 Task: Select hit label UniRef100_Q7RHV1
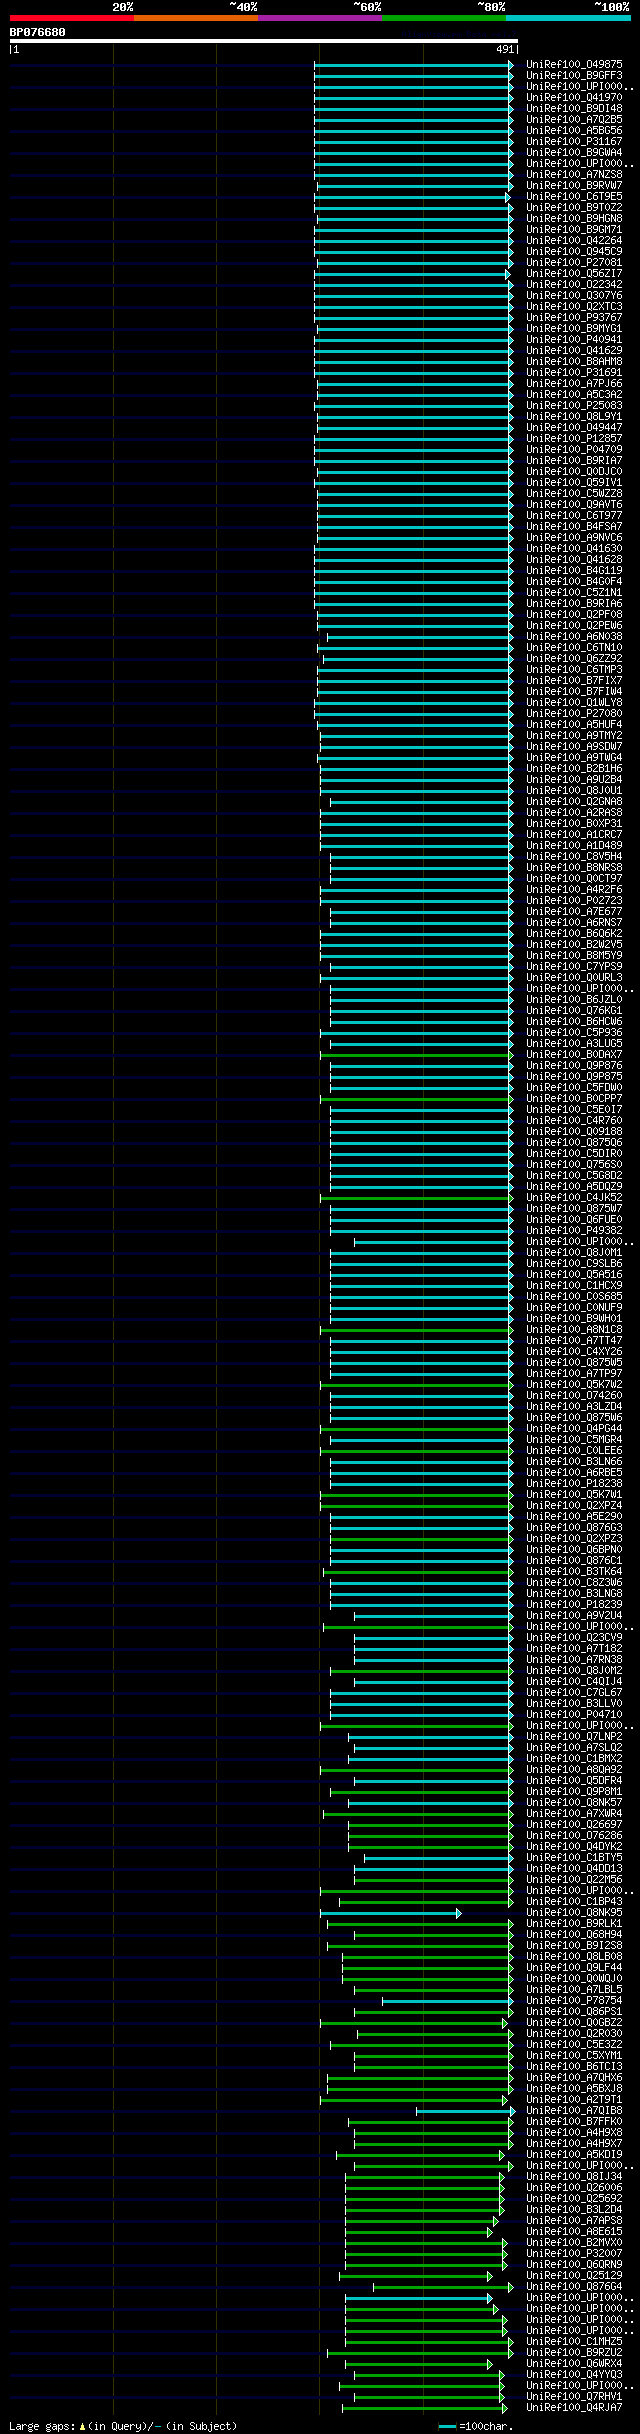[574, 2396]
